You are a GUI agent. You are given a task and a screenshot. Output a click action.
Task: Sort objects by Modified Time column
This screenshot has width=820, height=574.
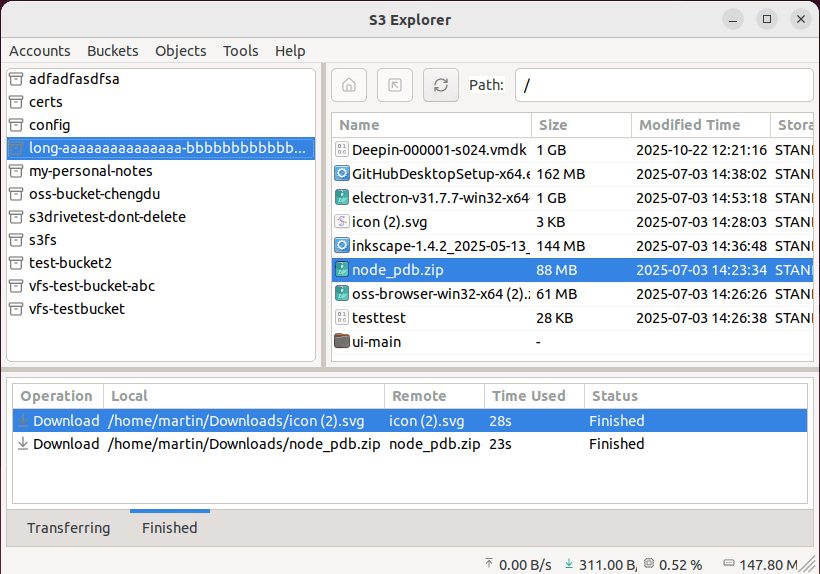point(701,125)
